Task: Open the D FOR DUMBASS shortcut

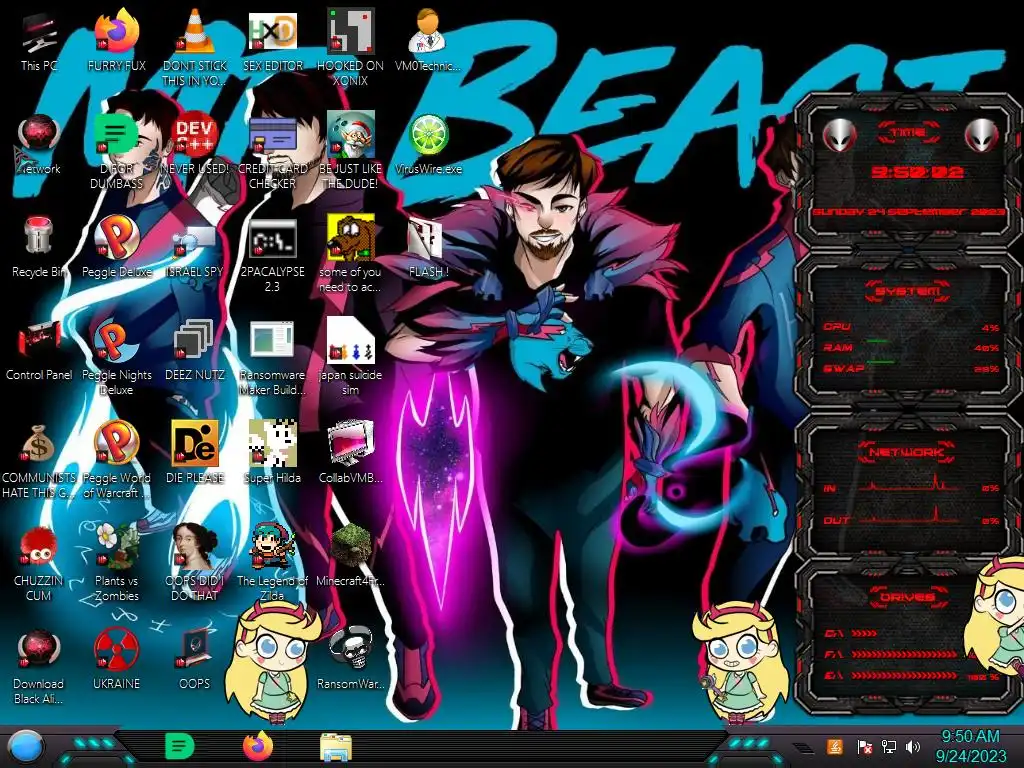Action: pyautogui.click(x=116, y=152)
